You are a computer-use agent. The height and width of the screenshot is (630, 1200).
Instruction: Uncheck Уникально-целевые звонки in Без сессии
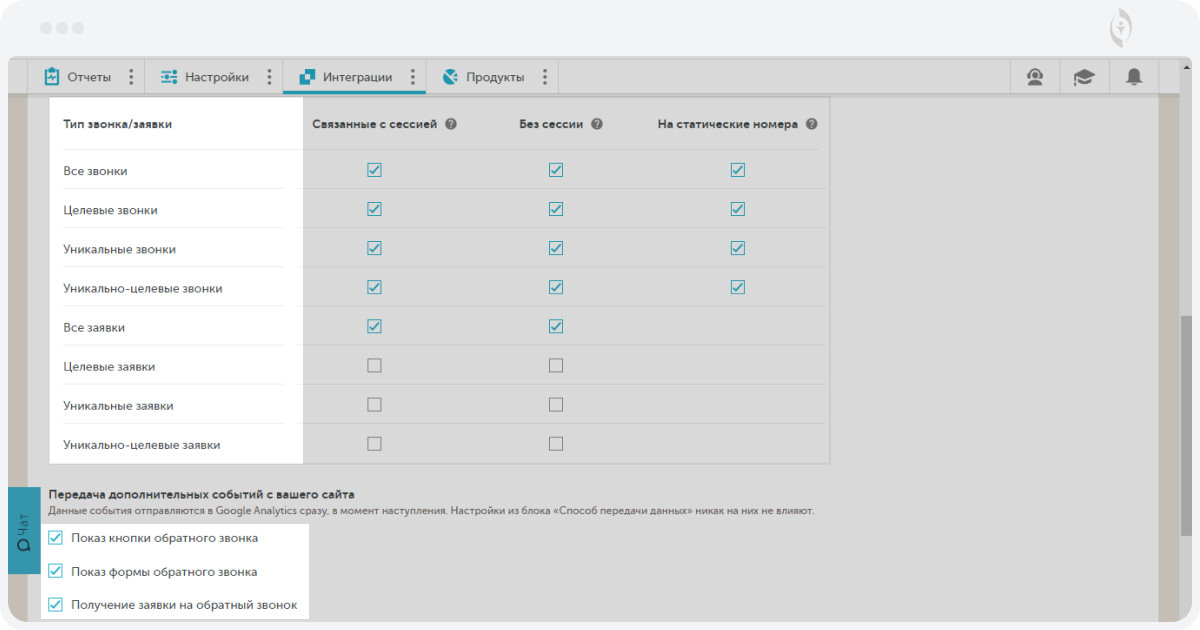coord(556,287)
